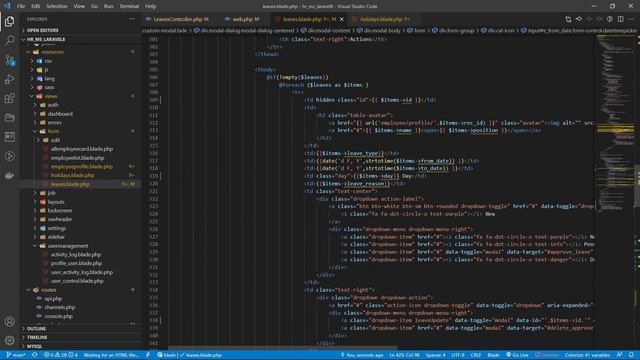Open the Help menu
This screenshot has height=360, width=640.
coord(151,6)
